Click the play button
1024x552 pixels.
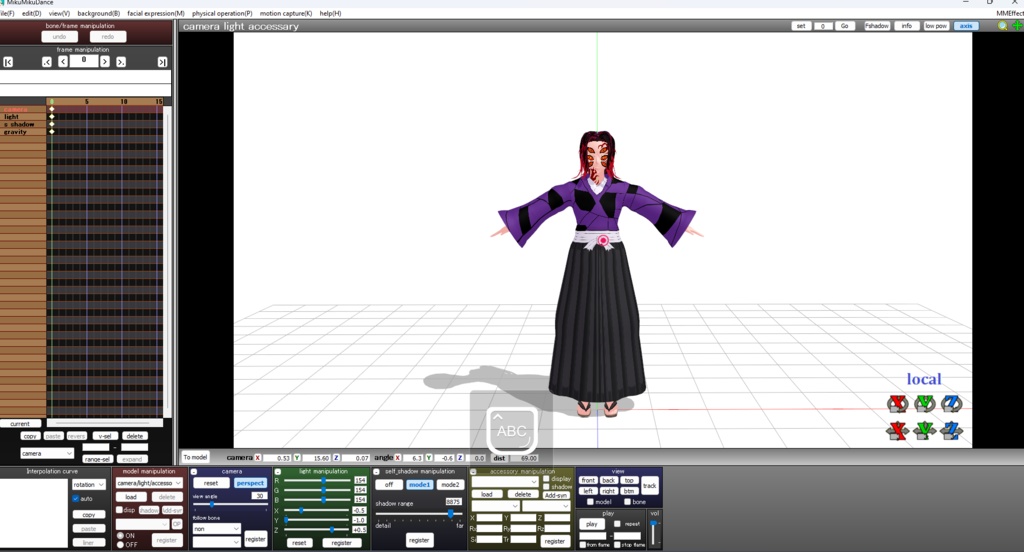592,524
